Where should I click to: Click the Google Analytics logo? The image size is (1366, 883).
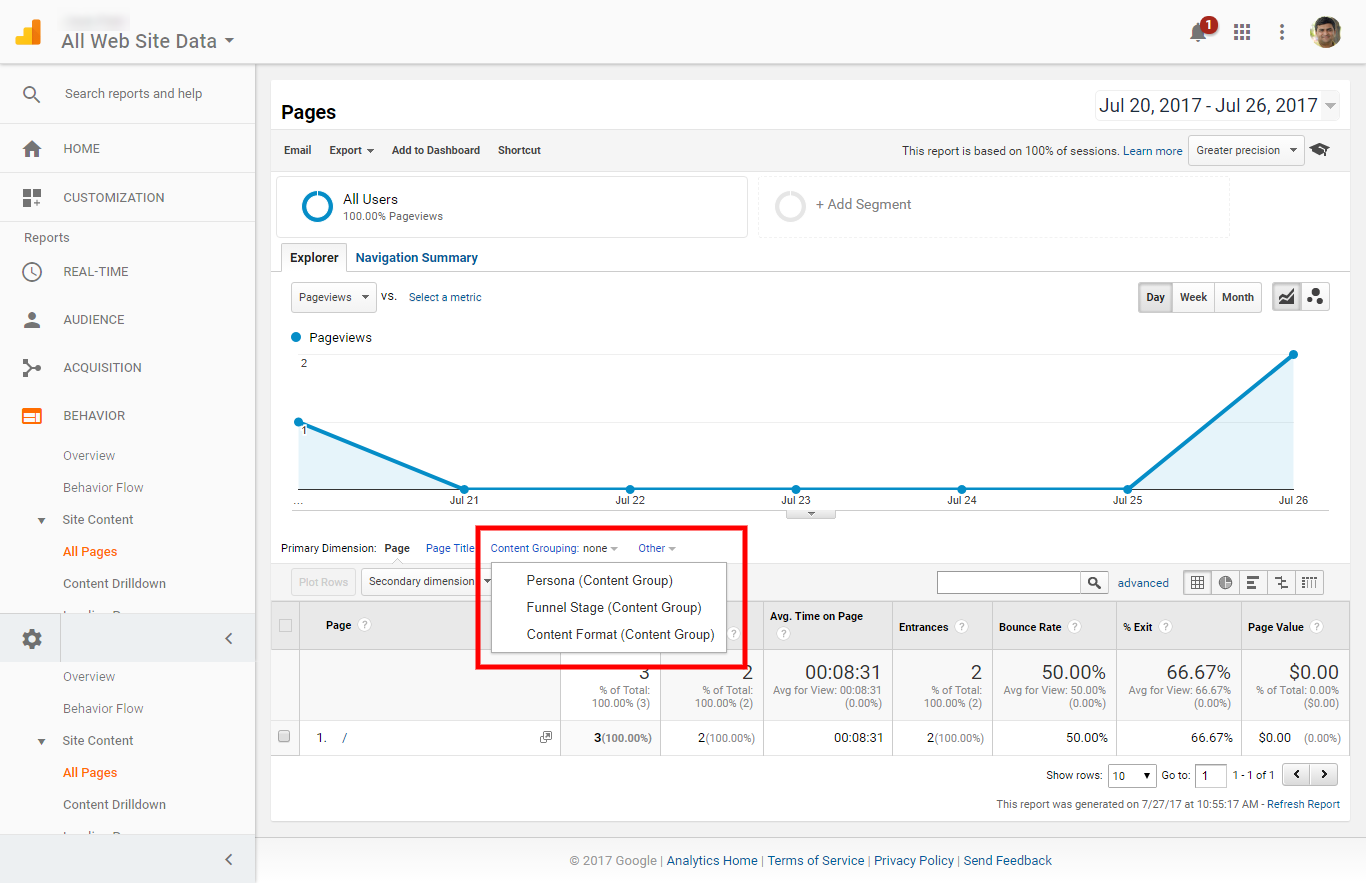pyautogui.click(x=28, y=33)
